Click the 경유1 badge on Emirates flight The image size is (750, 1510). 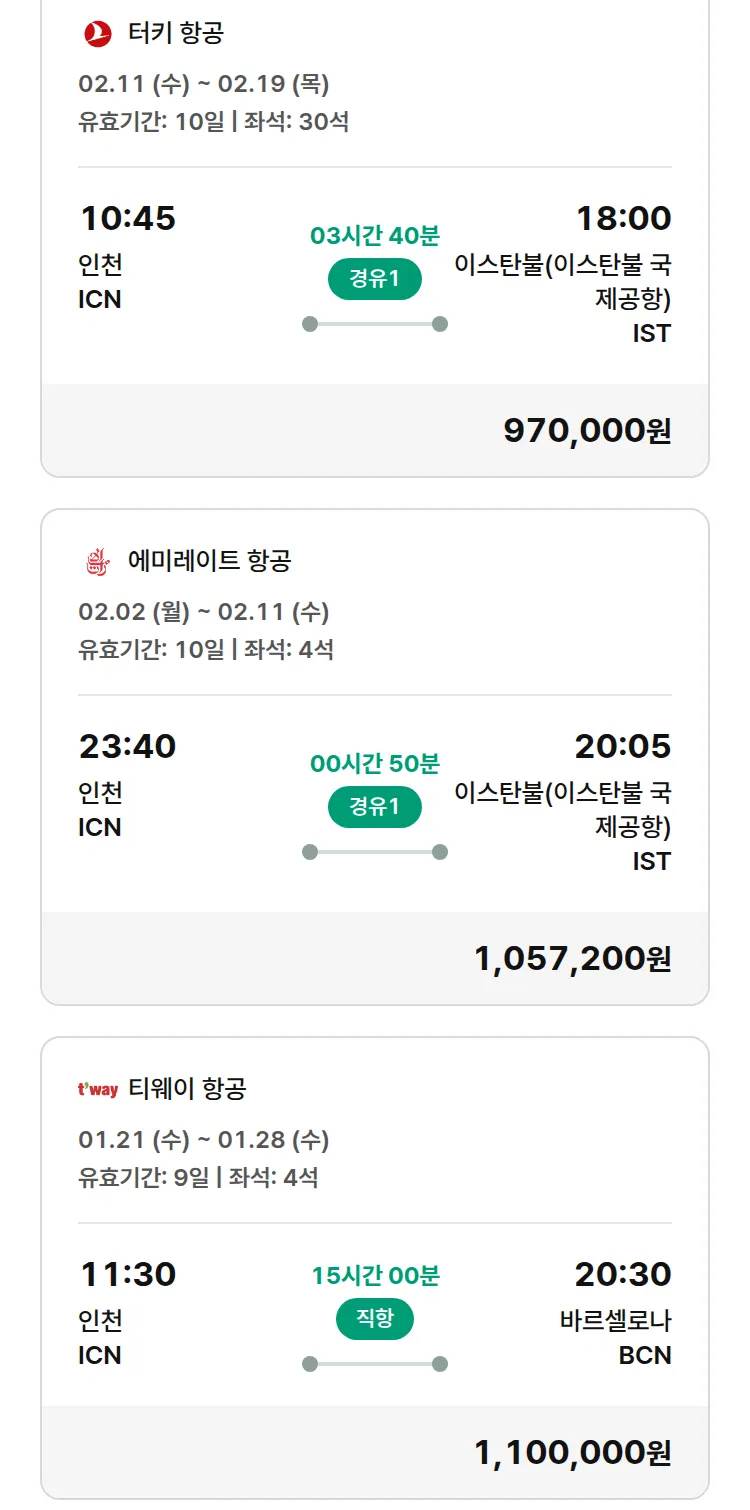(x=375, y=807)
